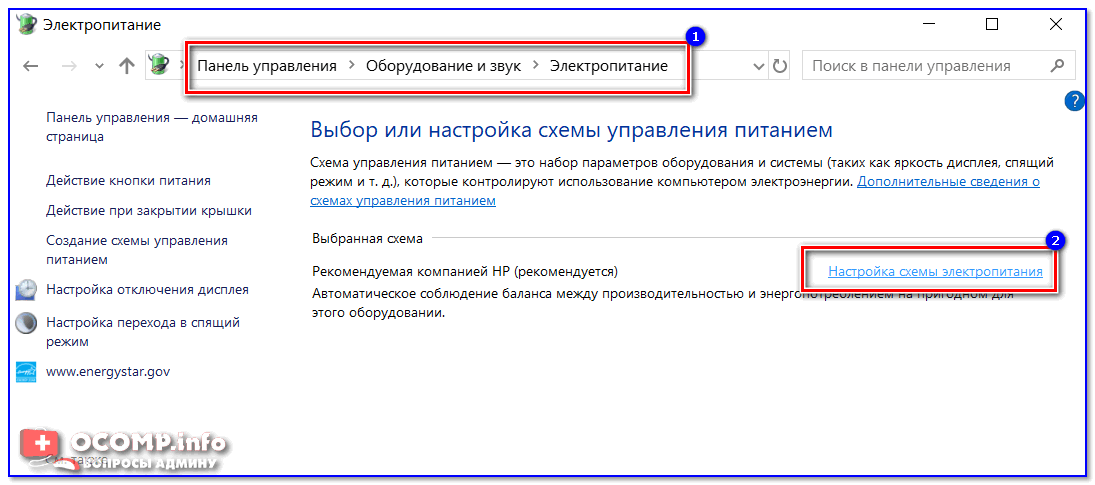Click the moon icon beside спящий режим
This screenshot has height=485, width=1095.
(x=27, y=322)
